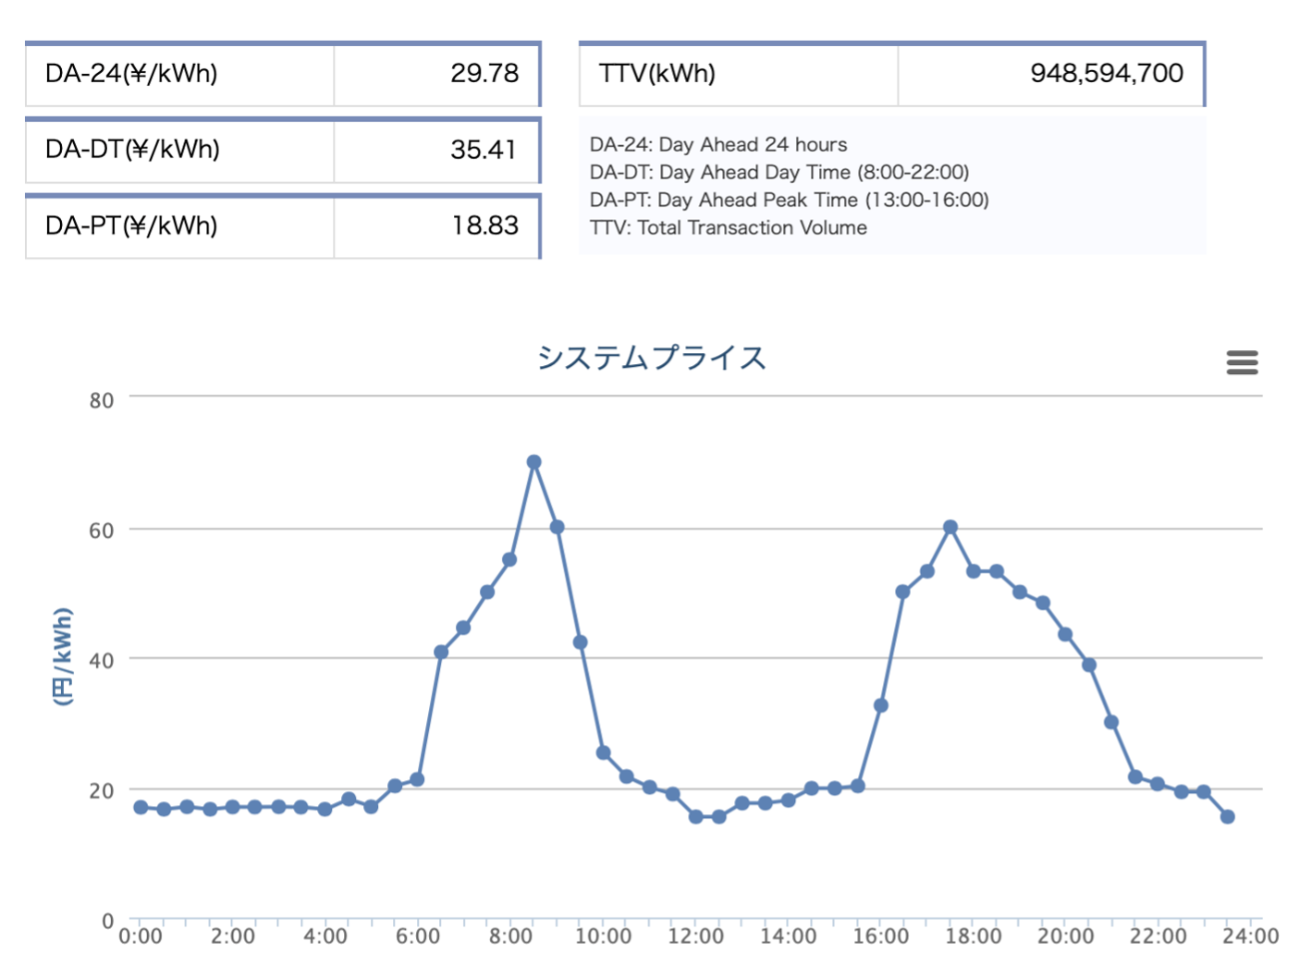Select the last data point at 23:30
The width and height of the screenshot is (1304, 968).
[1227, 817]
